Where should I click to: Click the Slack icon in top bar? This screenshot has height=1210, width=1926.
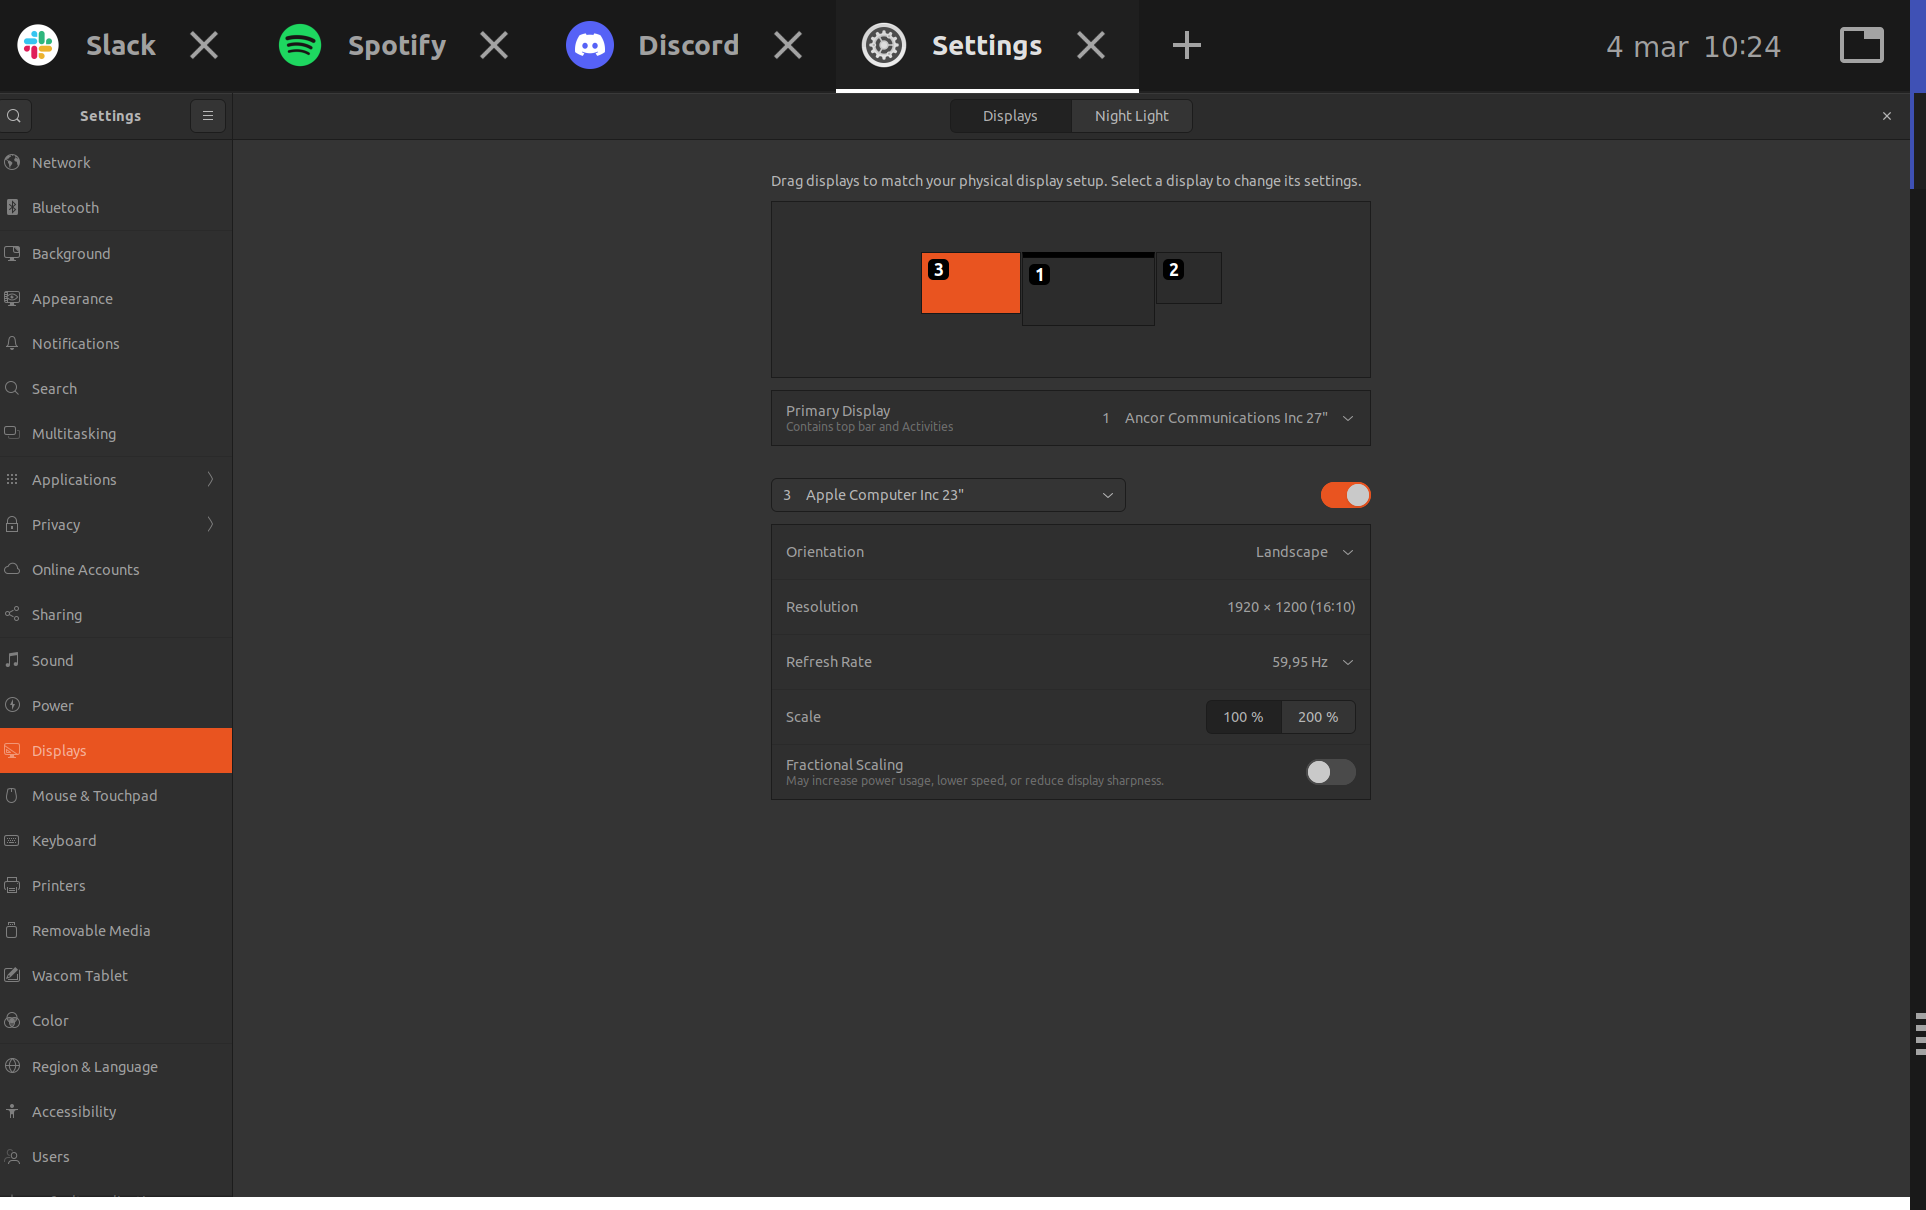click(x=38, y=45)
